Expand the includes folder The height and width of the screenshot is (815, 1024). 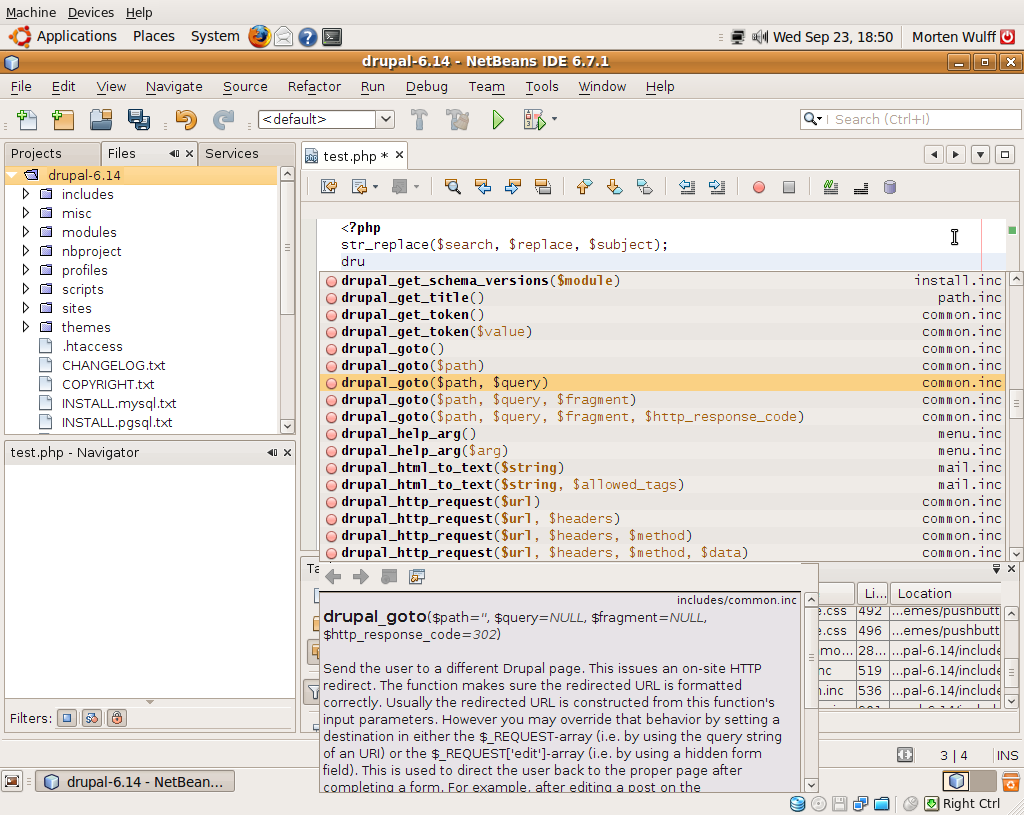25,194
